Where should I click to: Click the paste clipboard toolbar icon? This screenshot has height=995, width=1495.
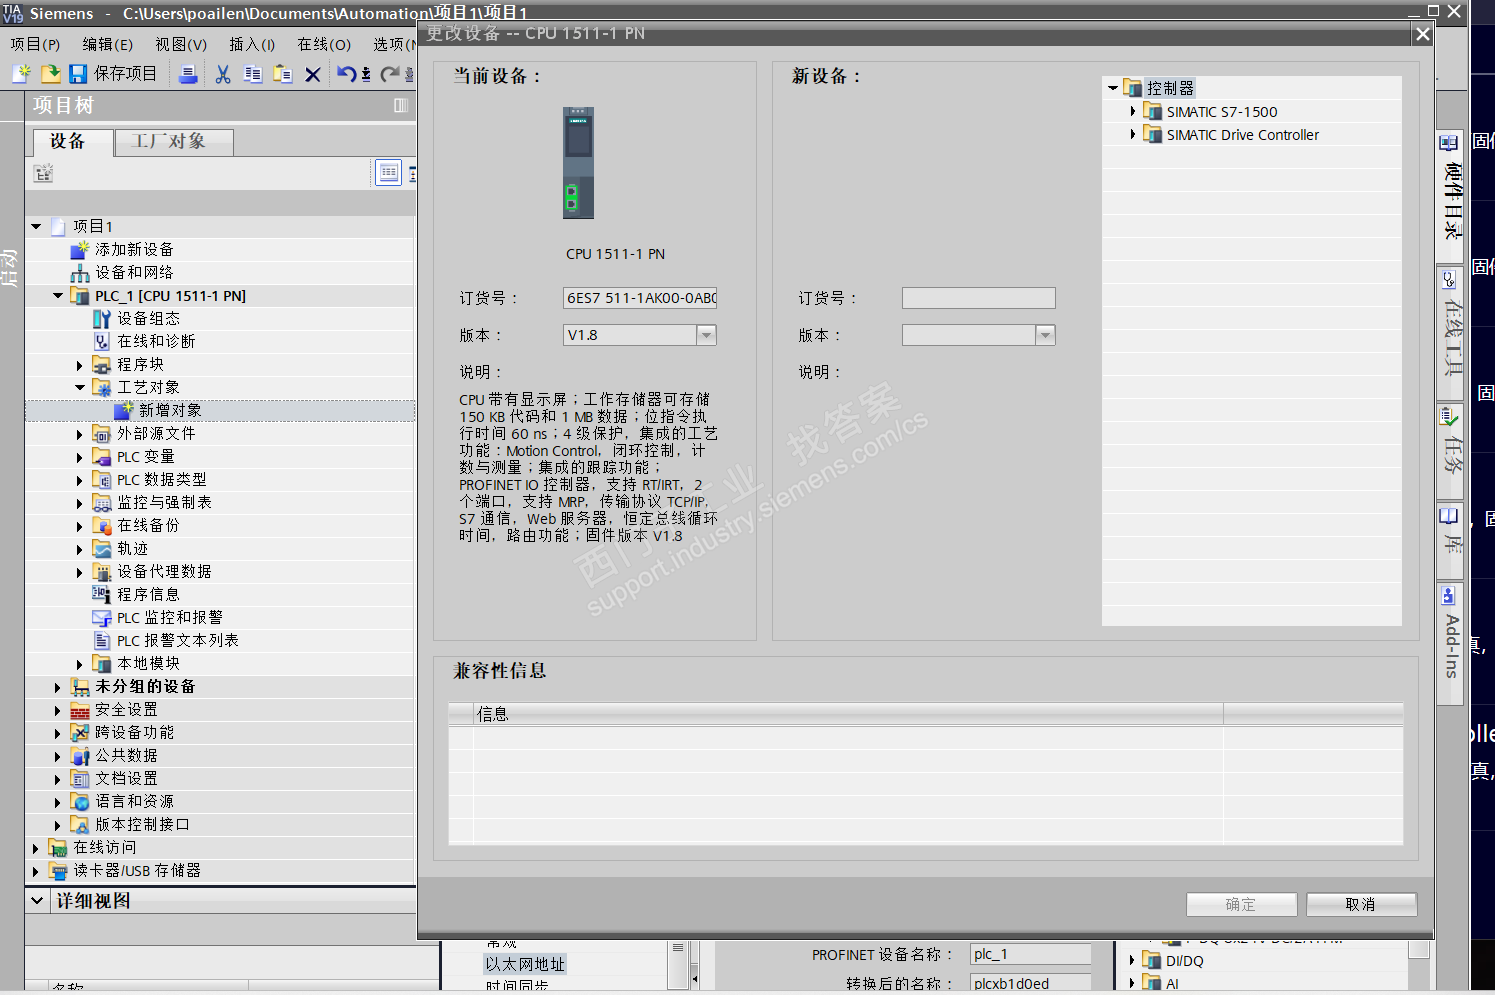283,74
